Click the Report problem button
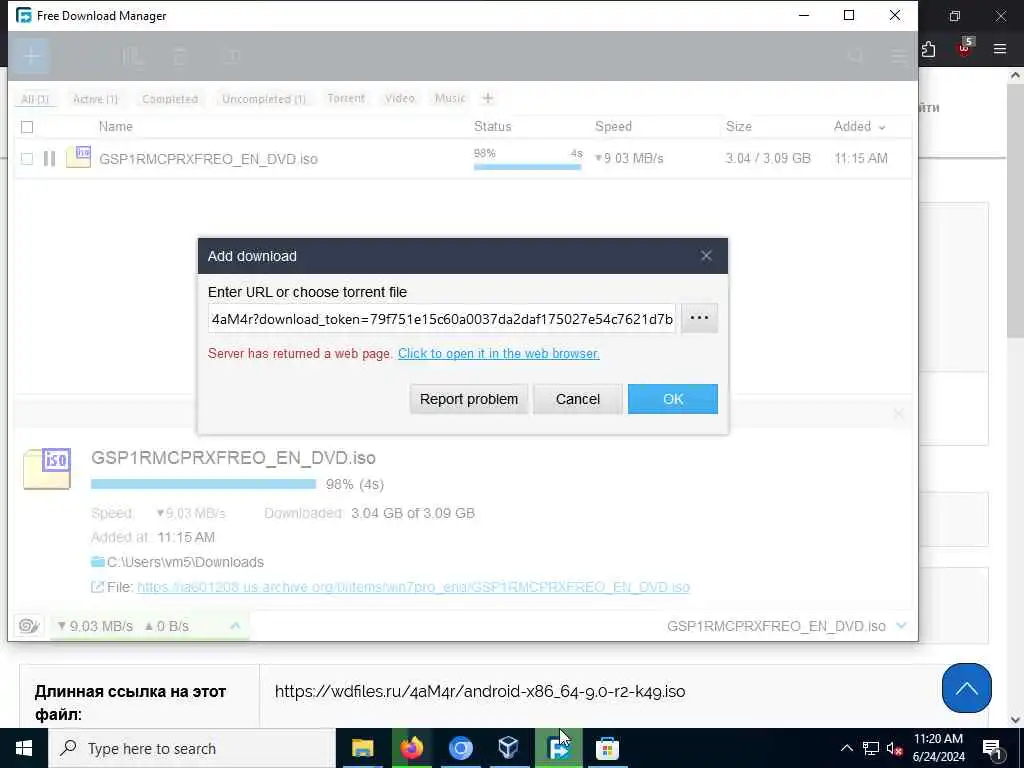Screen dimensions: 1024x768 pyautogui.click(x=469, y=399)
